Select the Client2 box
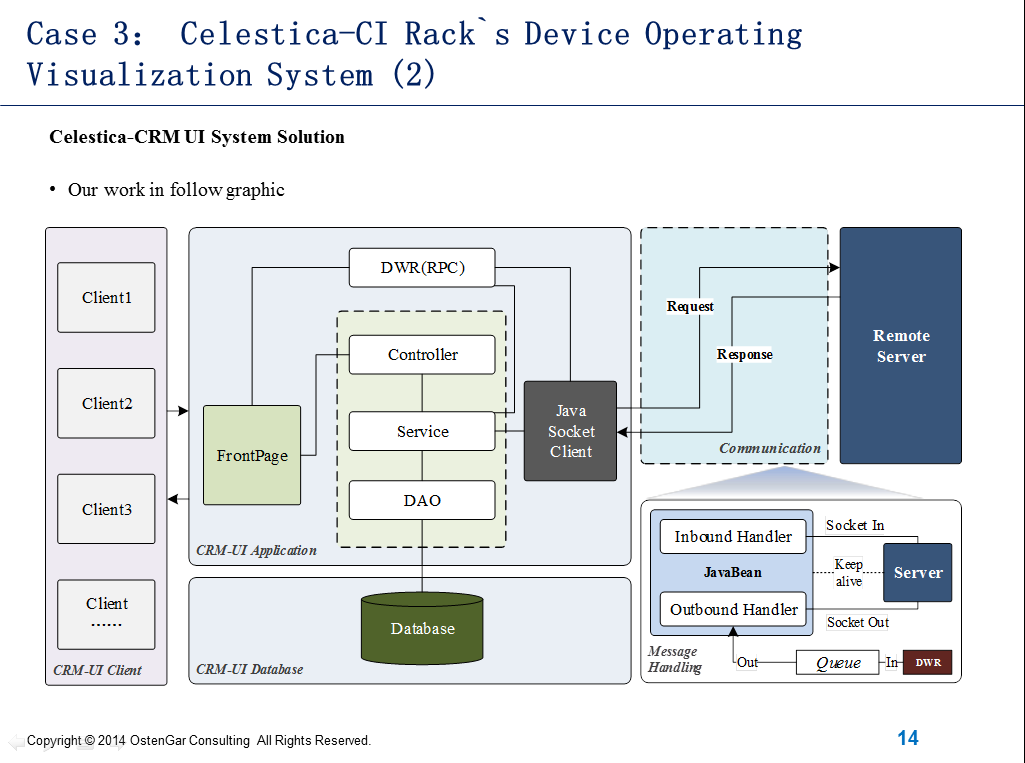Viewport: 1025px width, 763px height. [107, 403]
